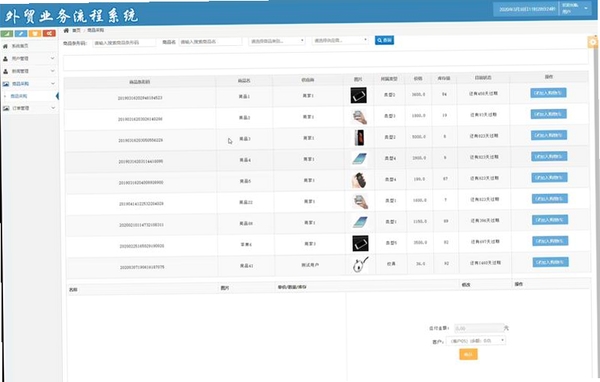This screenshot has height=382, width=600.
Task: Click the blue 查询 search button
Action: [x=385, y=40]
